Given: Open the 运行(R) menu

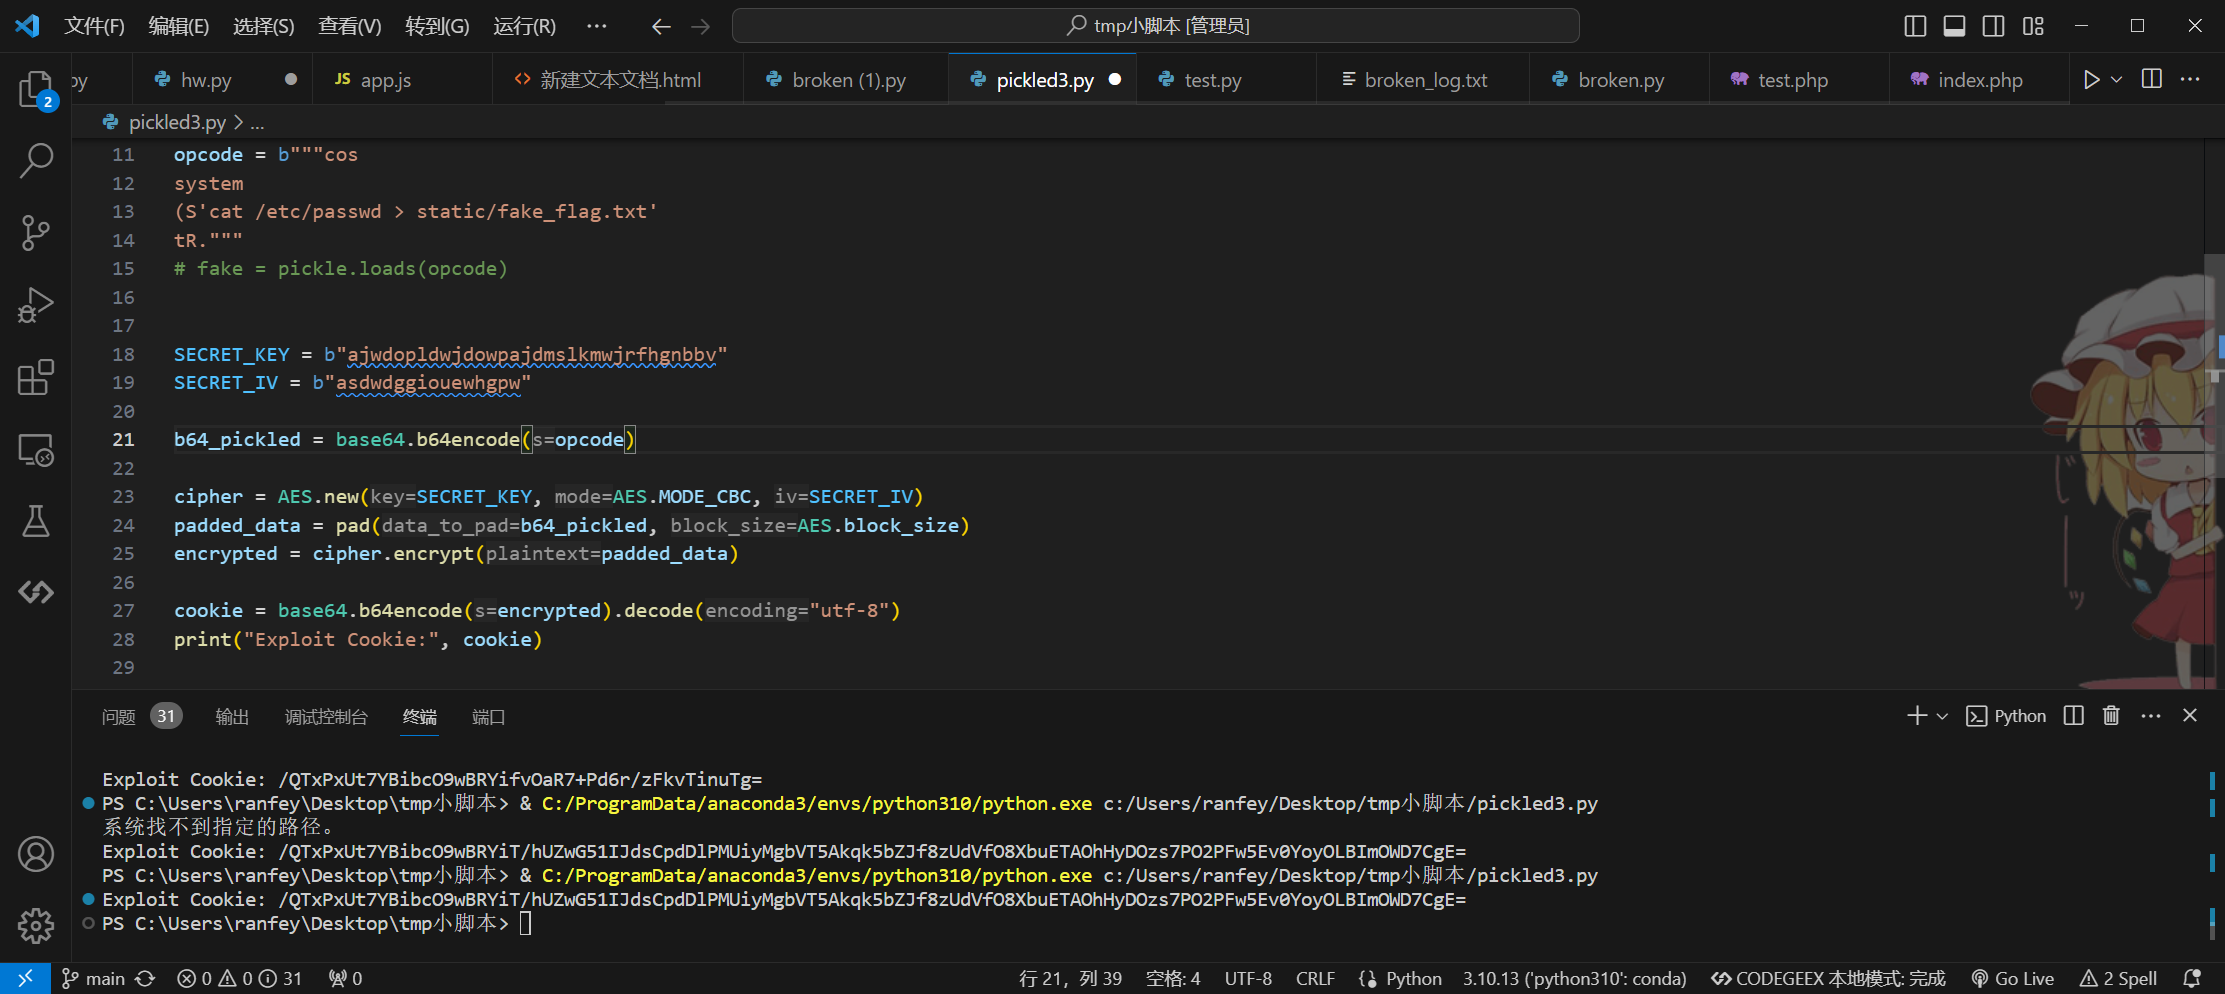Looking at the screenshot, I should coord(524,26).
